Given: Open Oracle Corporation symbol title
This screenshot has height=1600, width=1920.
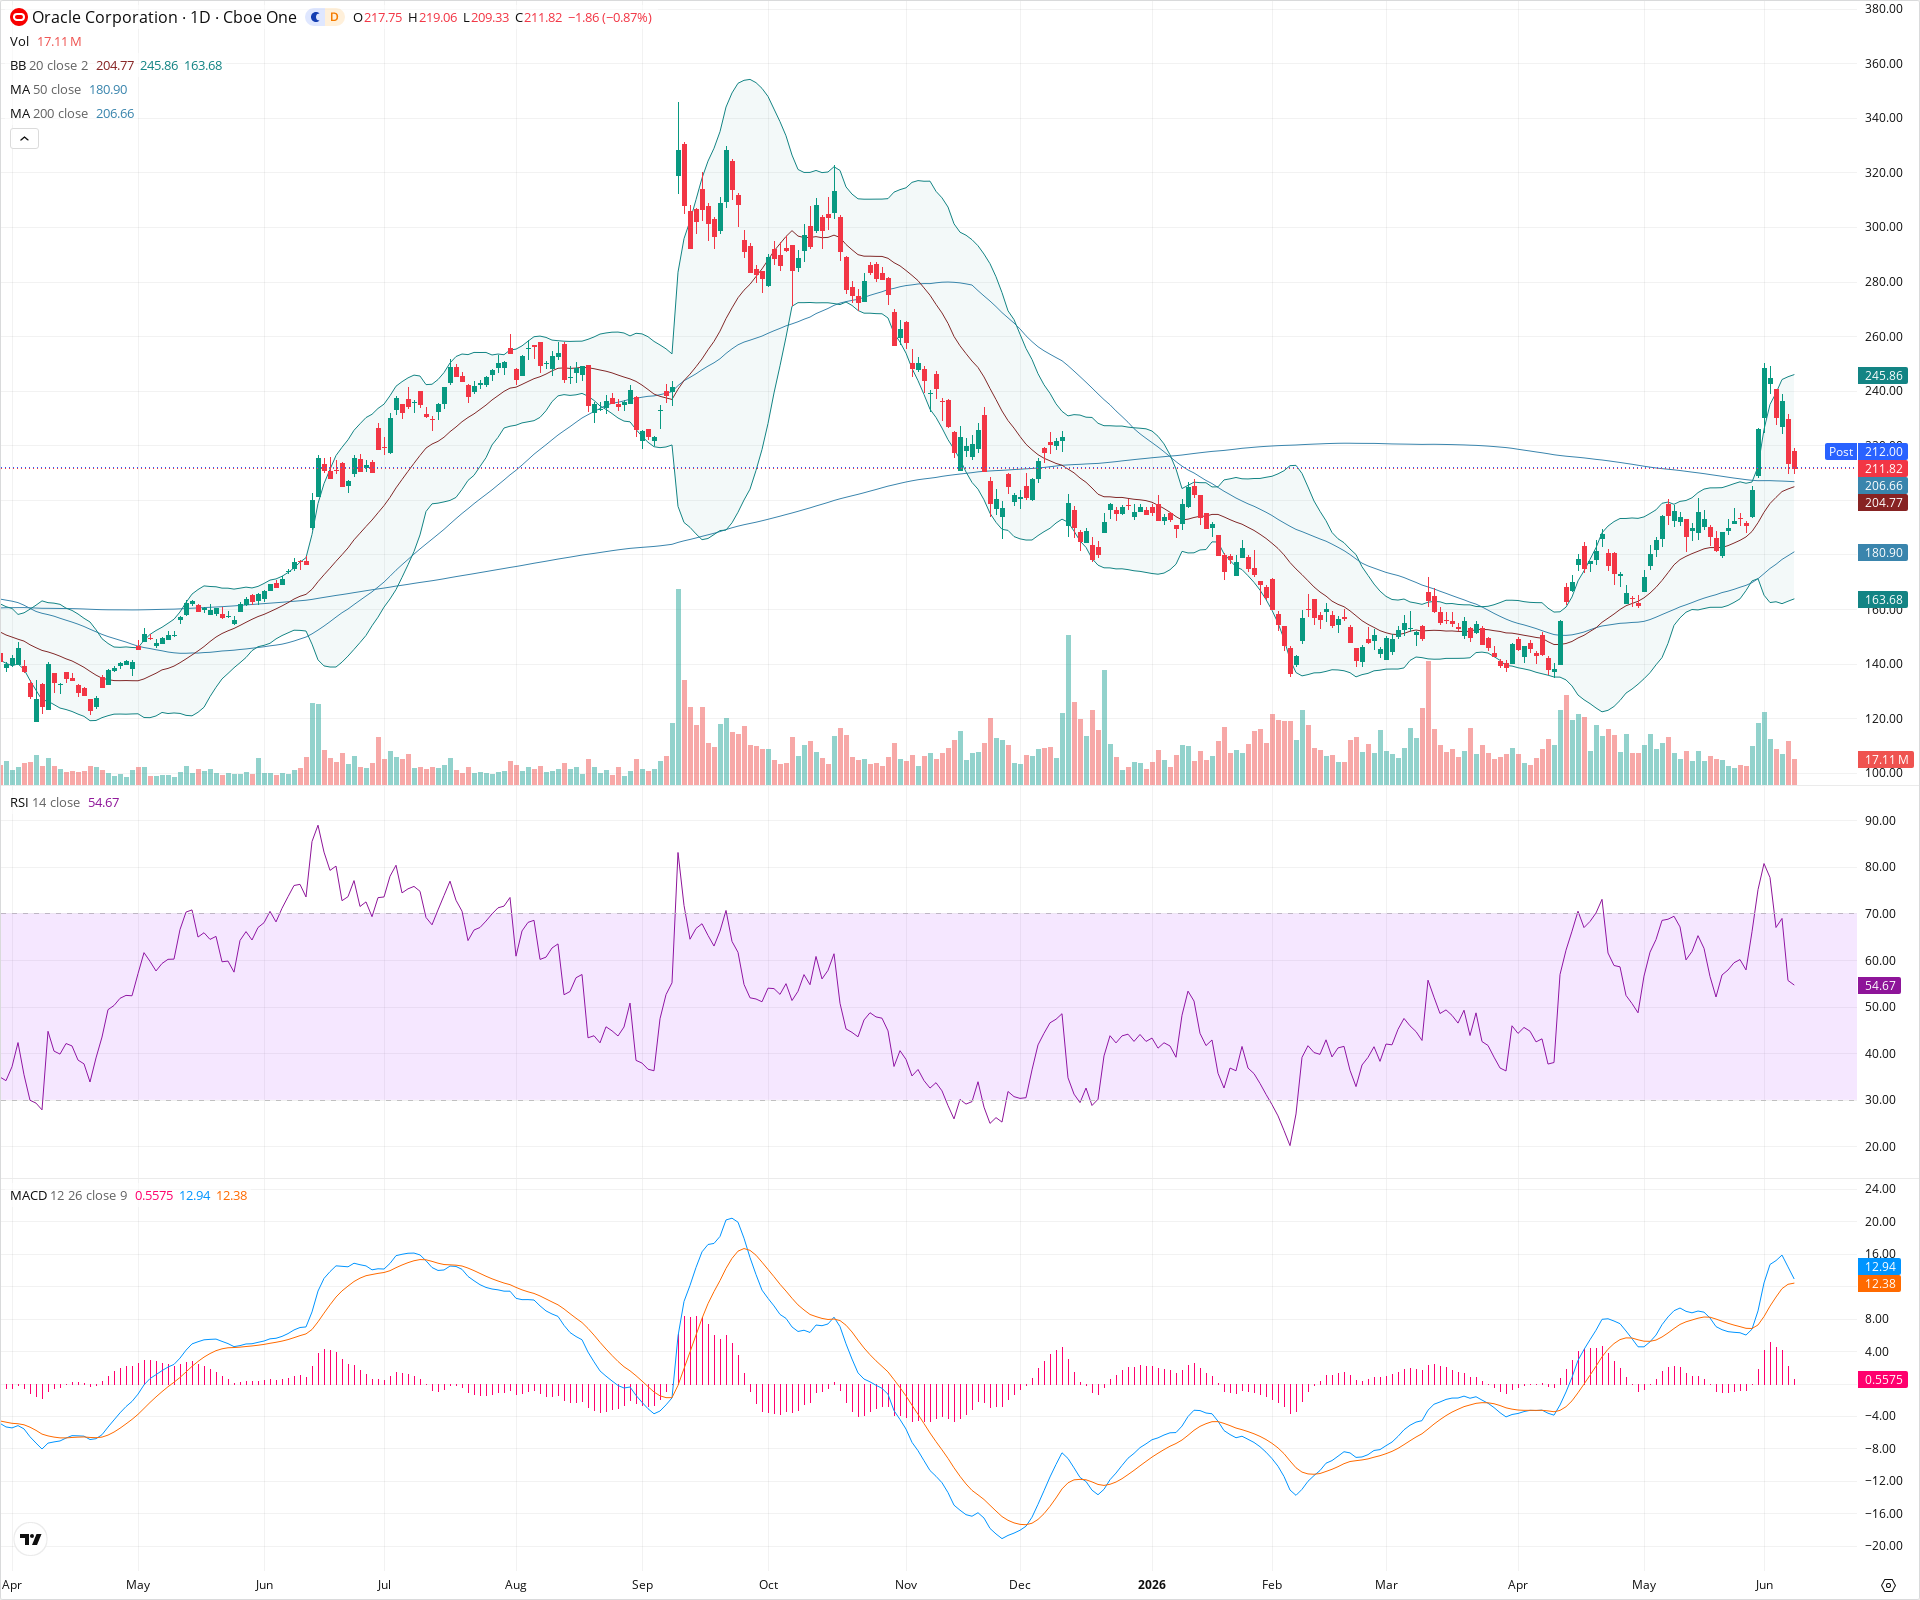Looking at the screenshot, I should [164, 17].
